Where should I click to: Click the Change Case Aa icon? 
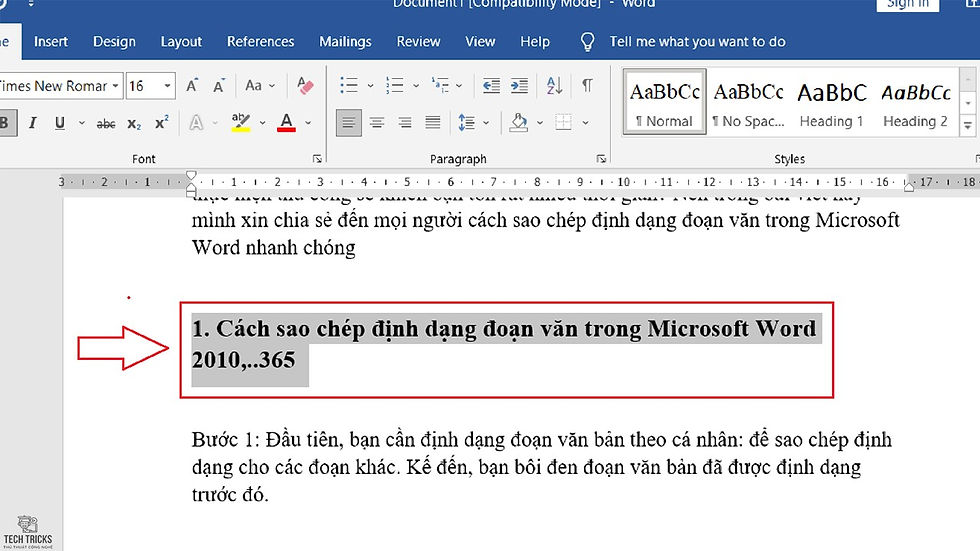tap(254, 86)
